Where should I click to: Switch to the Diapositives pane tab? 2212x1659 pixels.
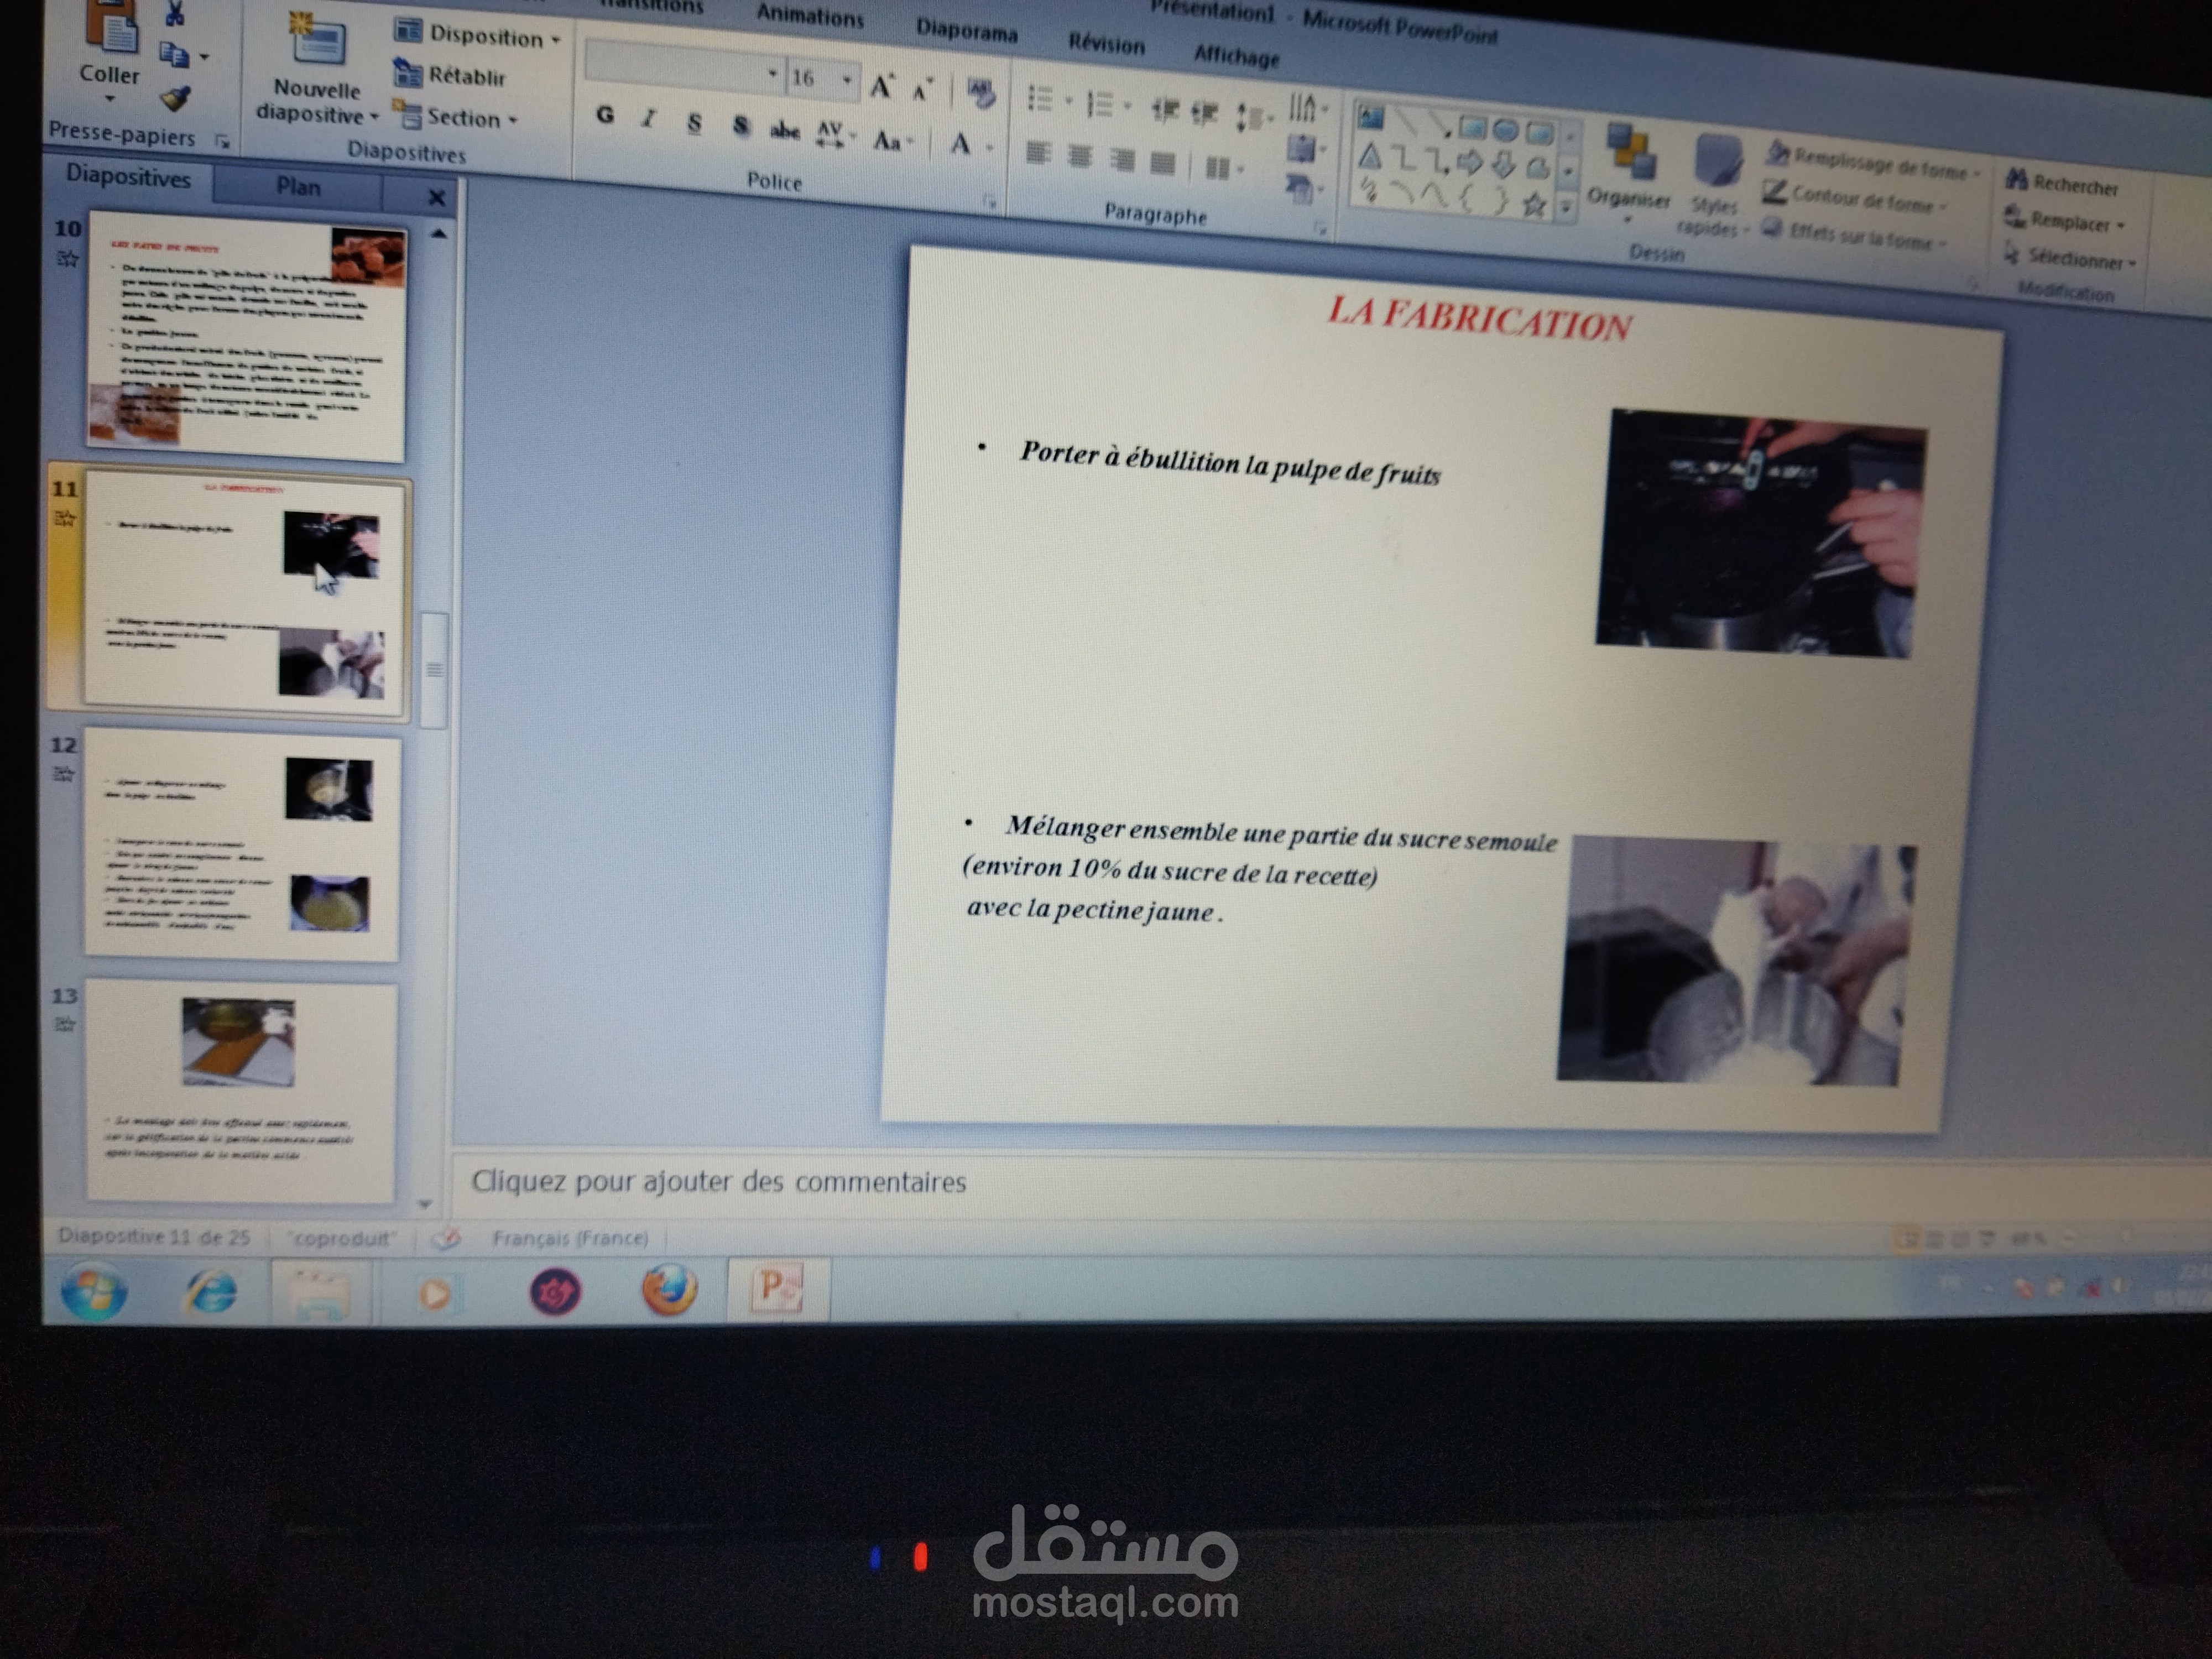point(128,178)
